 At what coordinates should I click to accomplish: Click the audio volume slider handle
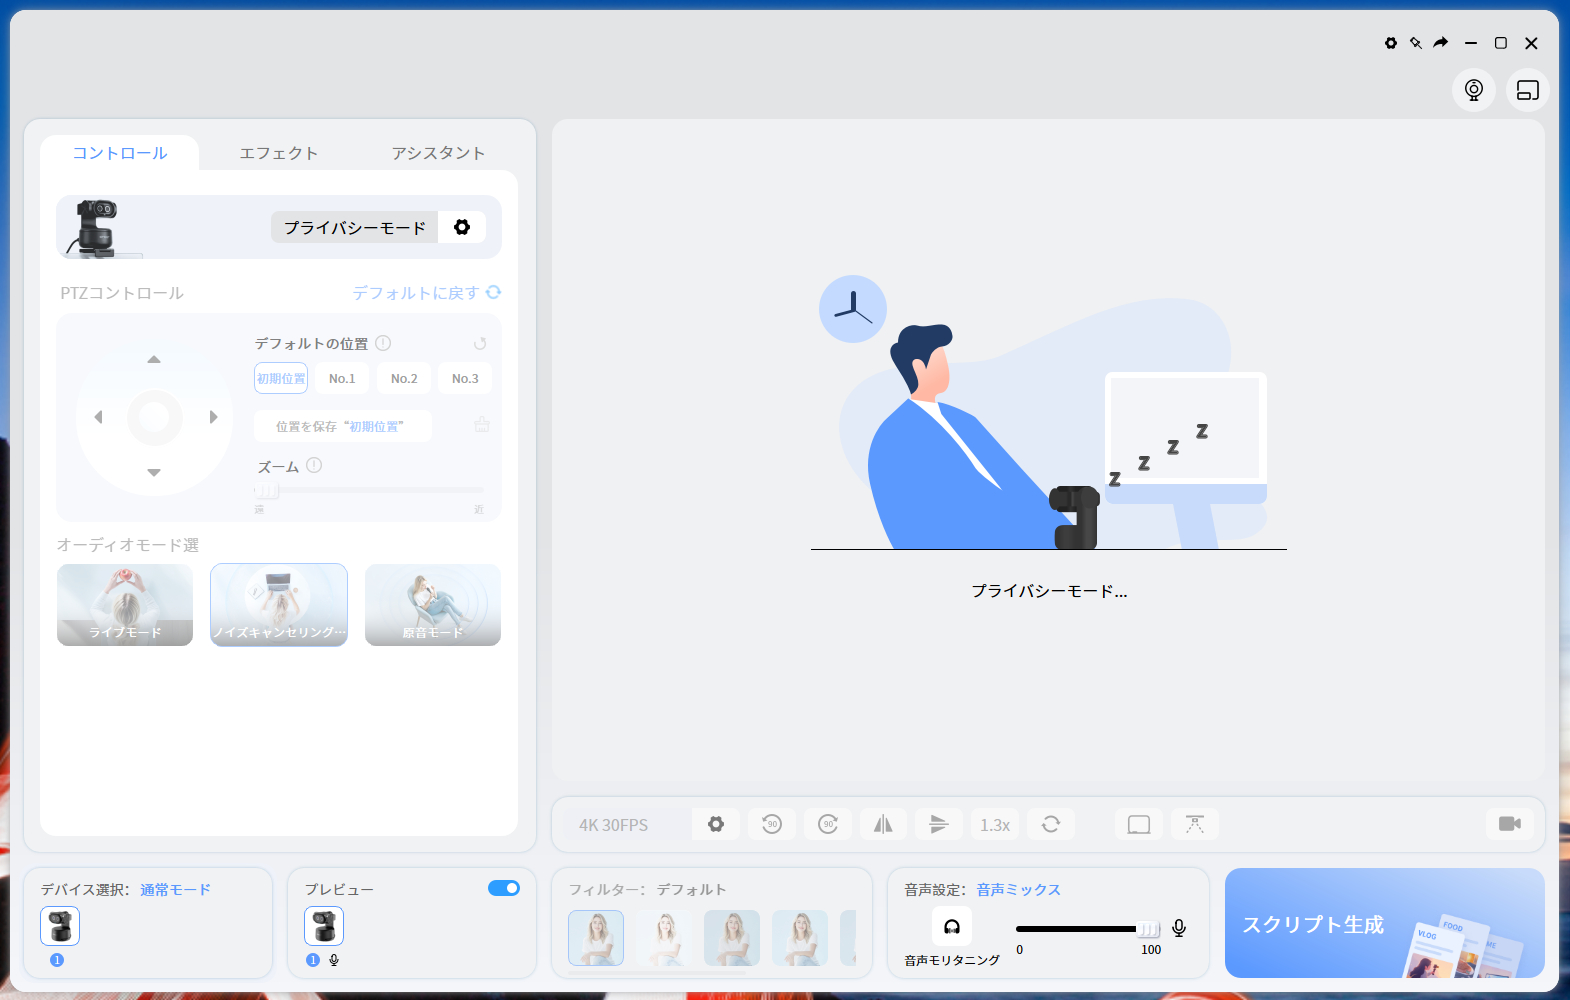coord(1149,929)
